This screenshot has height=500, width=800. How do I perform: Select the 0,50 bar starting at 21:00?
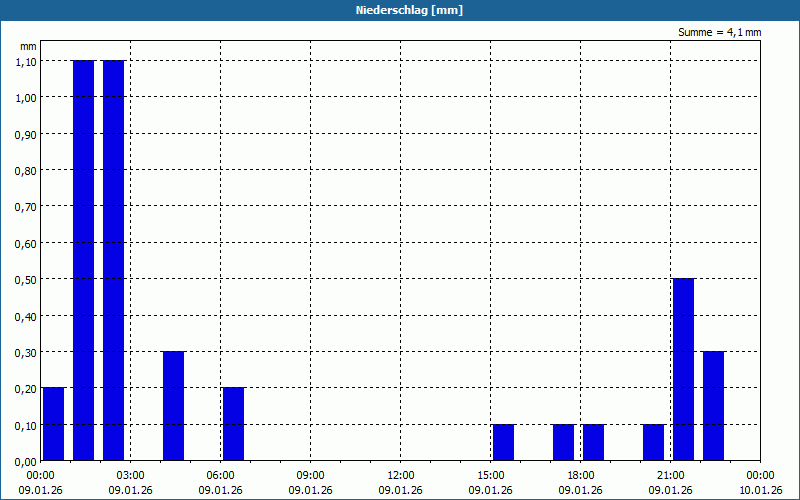coord(684,369)
